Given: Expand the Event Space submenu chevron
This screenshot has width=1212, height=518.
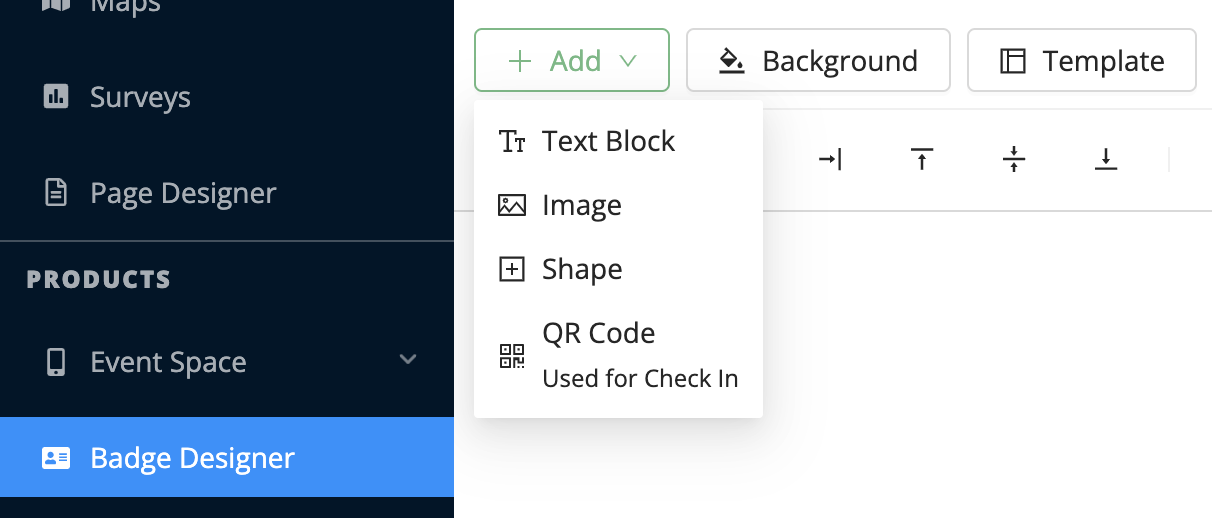Looking at the screenshot, I should [x=408, y=359].
